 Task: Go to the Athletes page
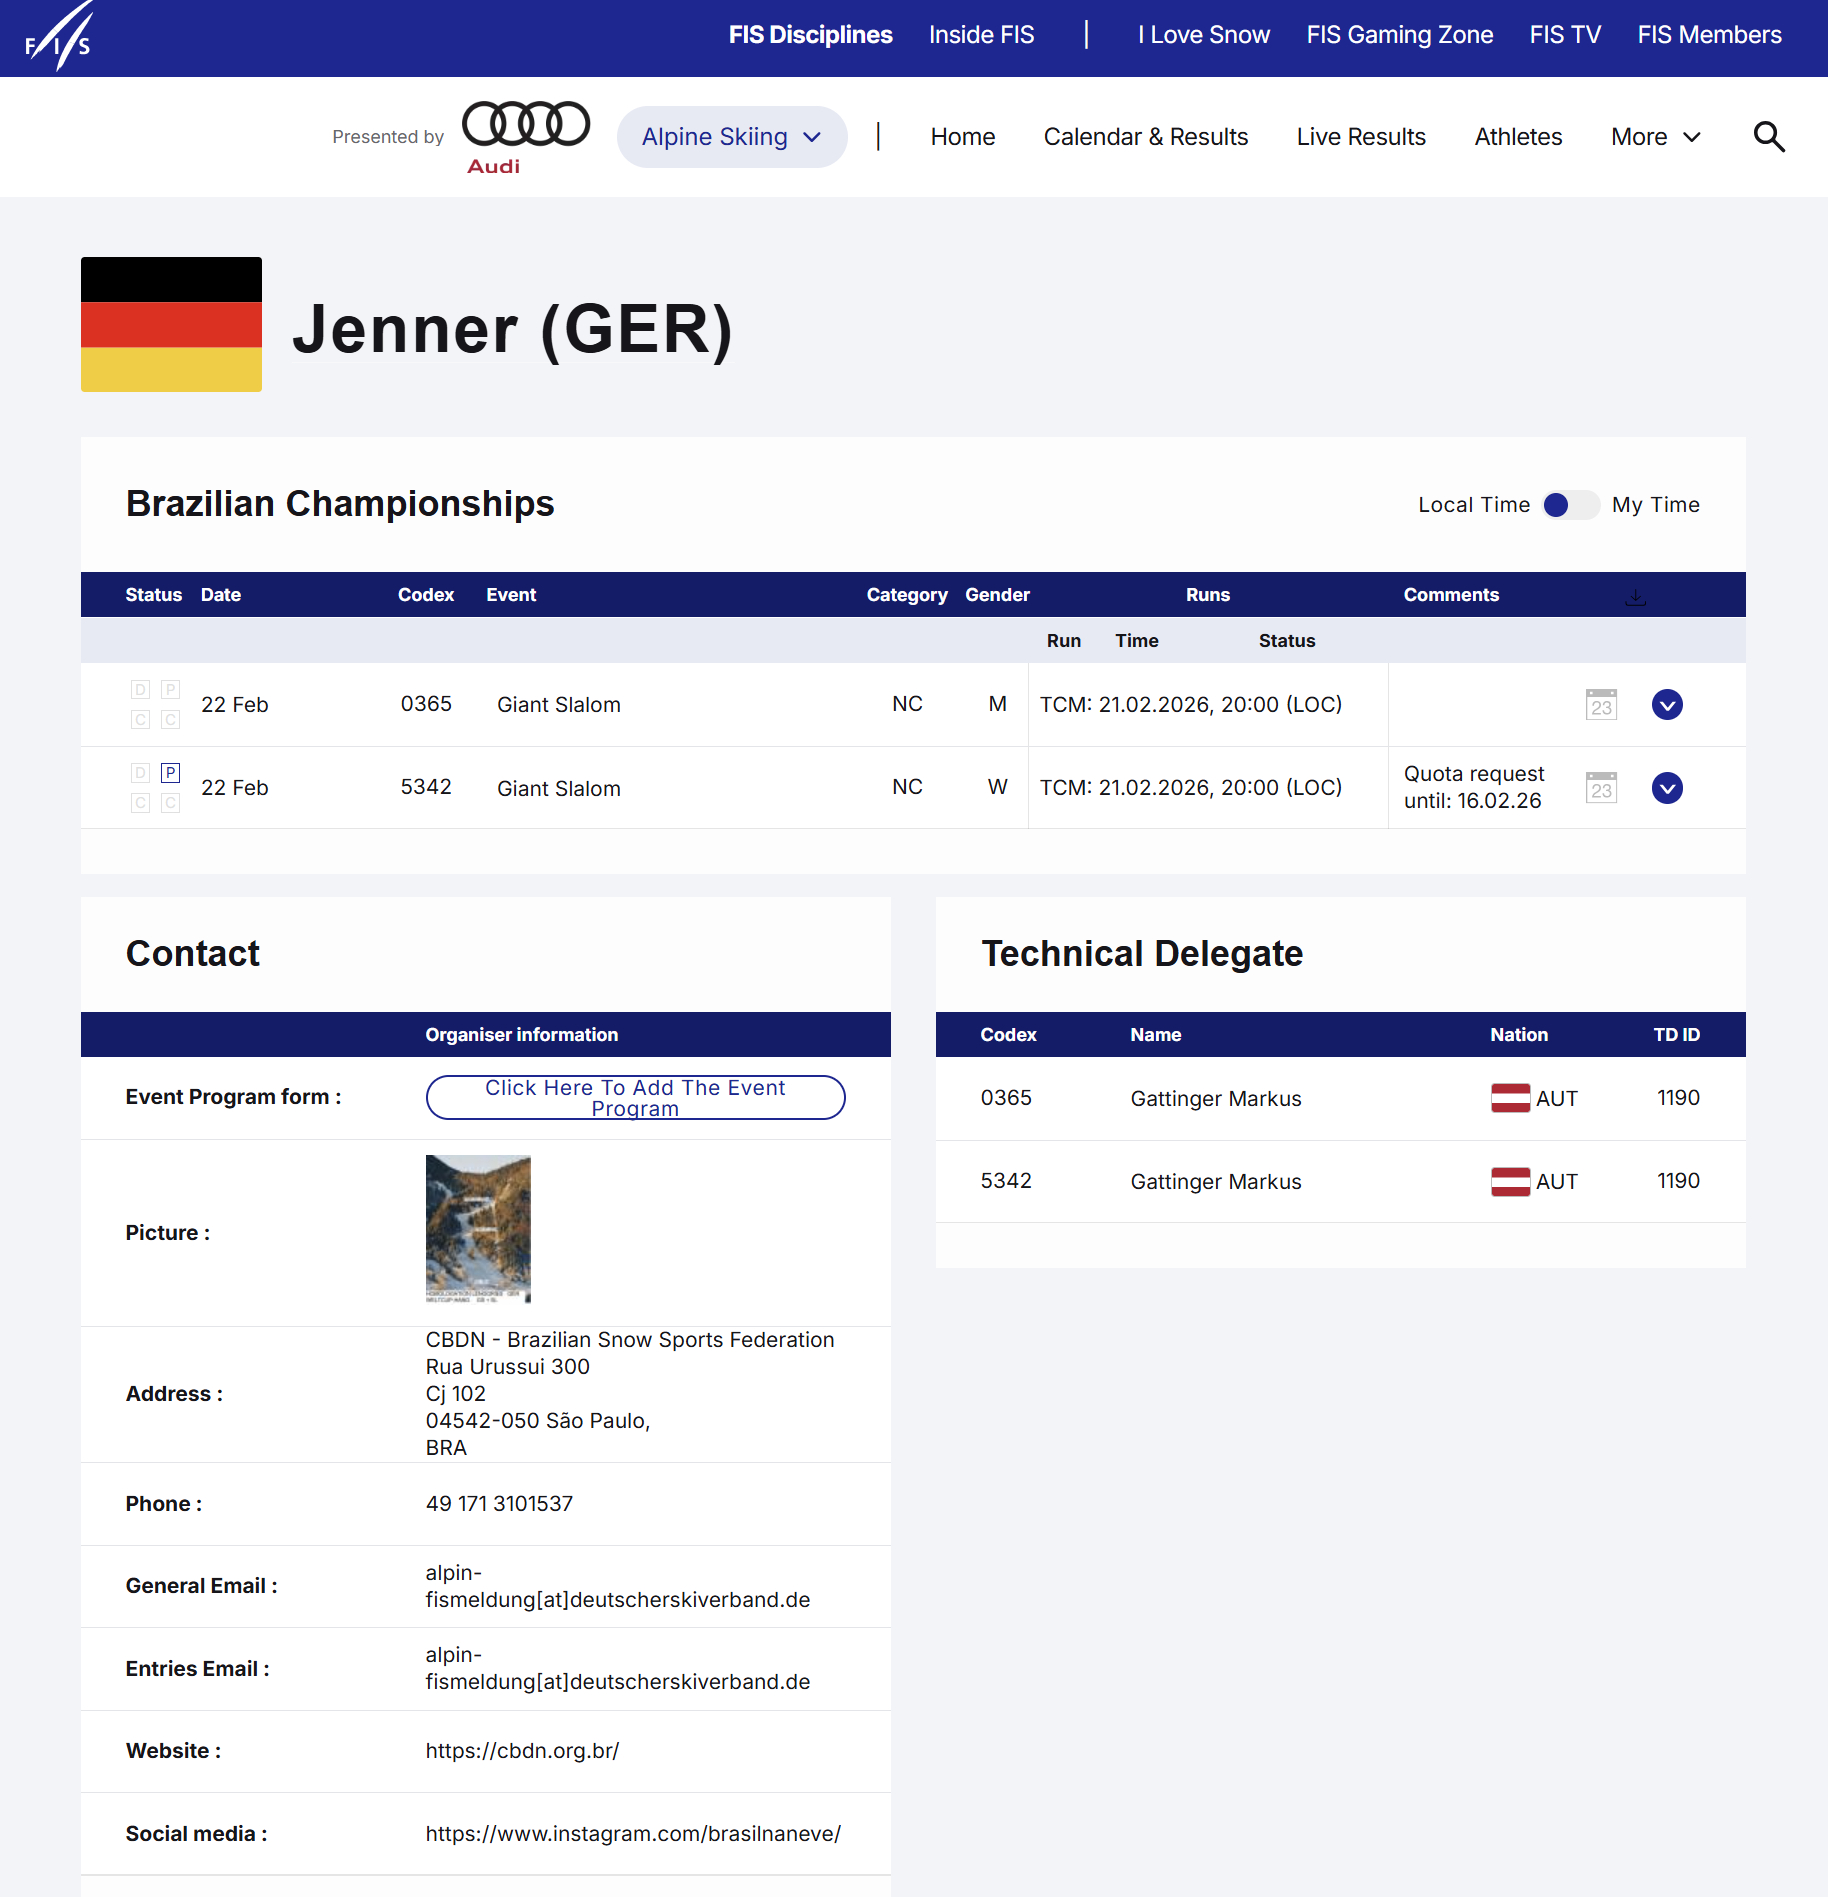click(x=1517, y=137)
